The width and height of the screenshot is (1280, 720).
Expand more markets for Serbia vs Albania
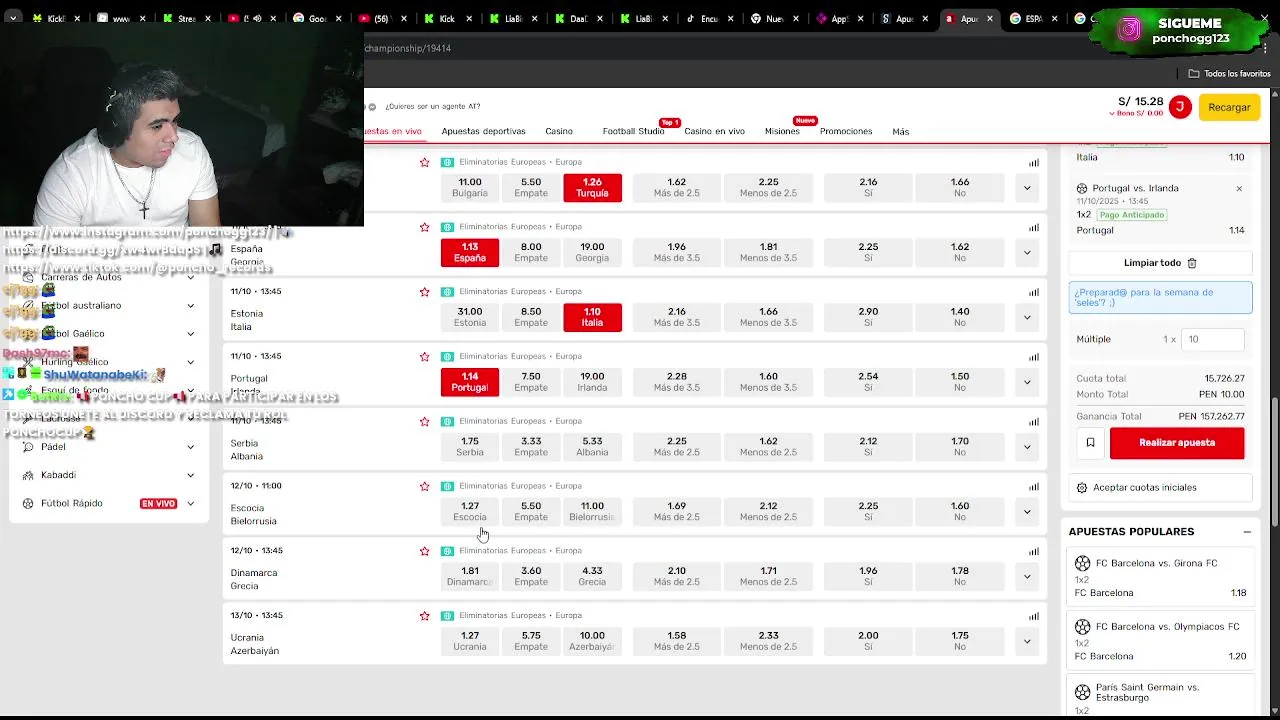coord(1027,447)
